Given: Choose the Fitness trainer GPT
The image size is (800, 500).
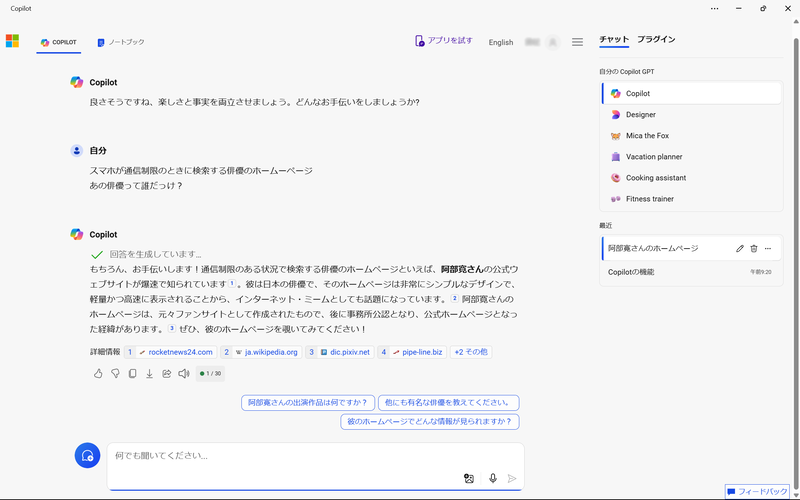Looking at the screenshot, I should pos(691,199).
